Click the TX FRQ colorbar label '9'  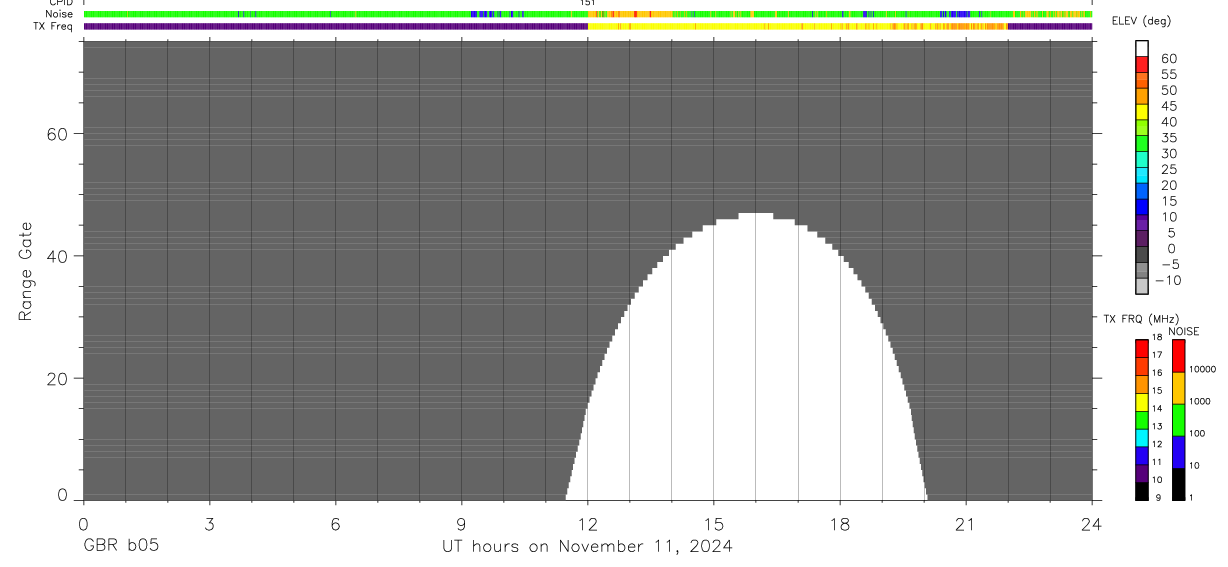coord(1156,497)
